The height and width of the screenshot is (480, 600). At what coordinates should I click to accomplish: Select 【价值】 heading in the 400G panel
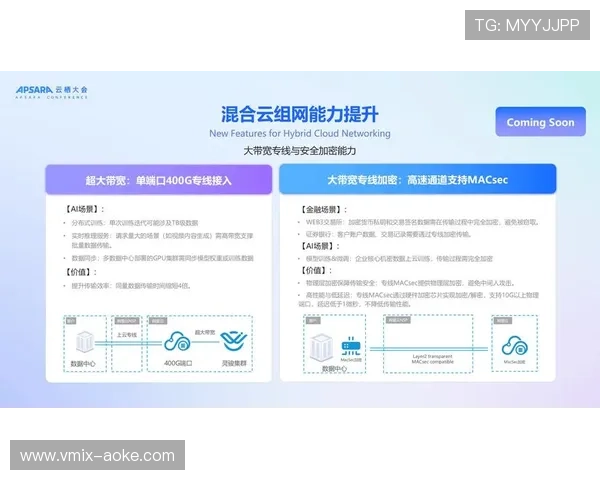[x=80, y=272]
